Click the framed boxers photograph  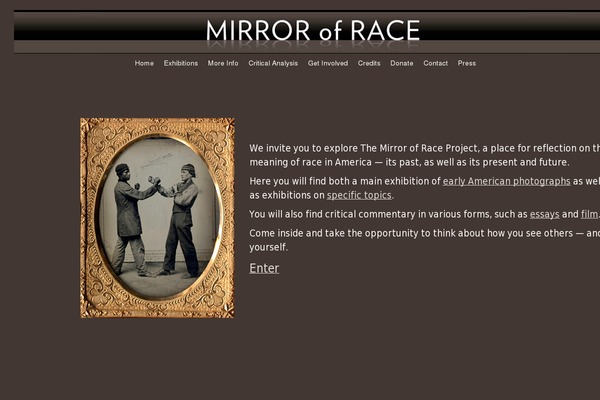[157, 218]
